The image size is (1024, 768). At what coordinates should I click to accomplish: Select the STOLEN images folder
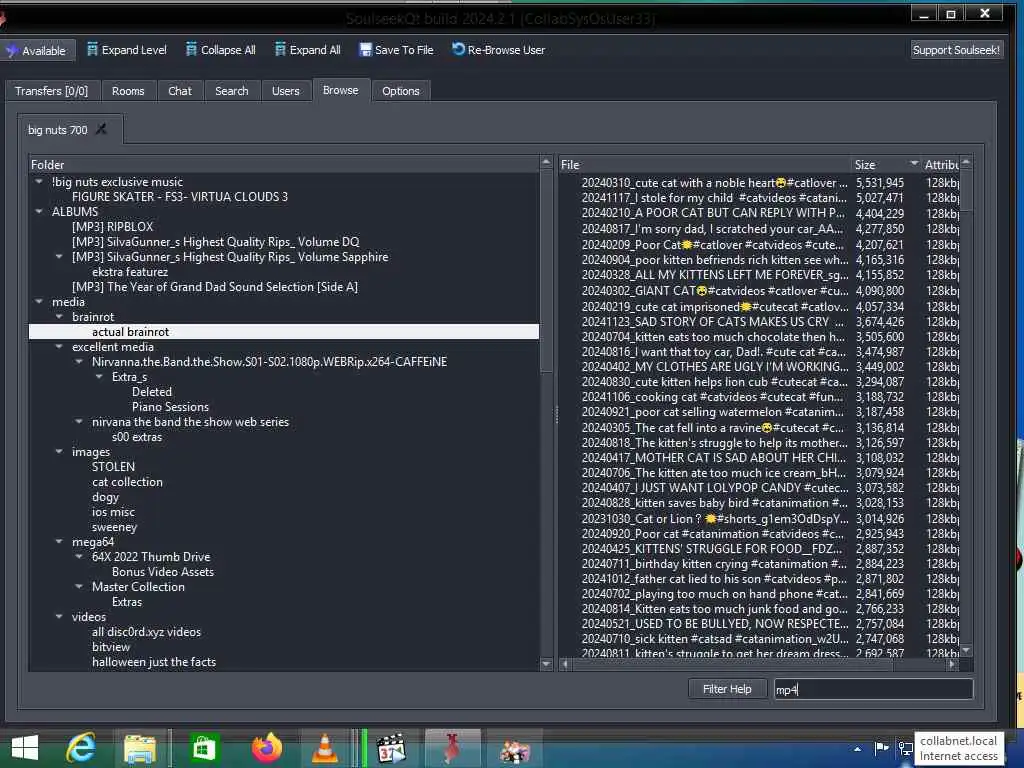pos(114,467)
